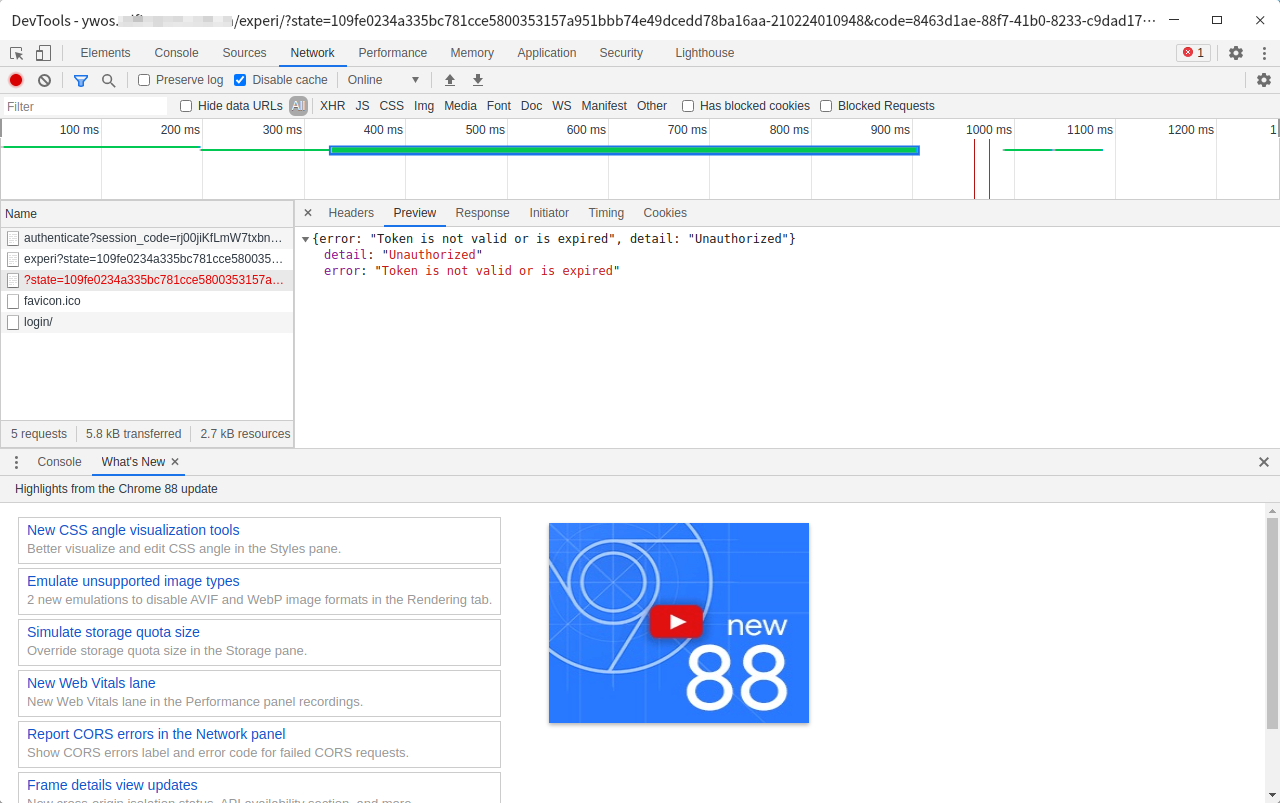Switch to the Application panel
The image size is (1280, 803).
547,52
